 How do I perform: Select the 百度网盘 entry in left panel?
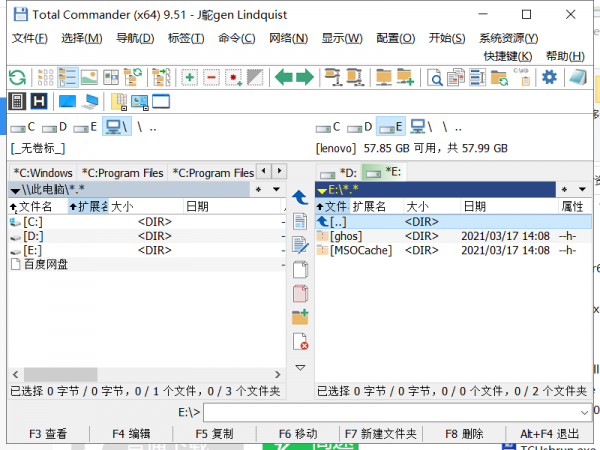tap(147, 264)
